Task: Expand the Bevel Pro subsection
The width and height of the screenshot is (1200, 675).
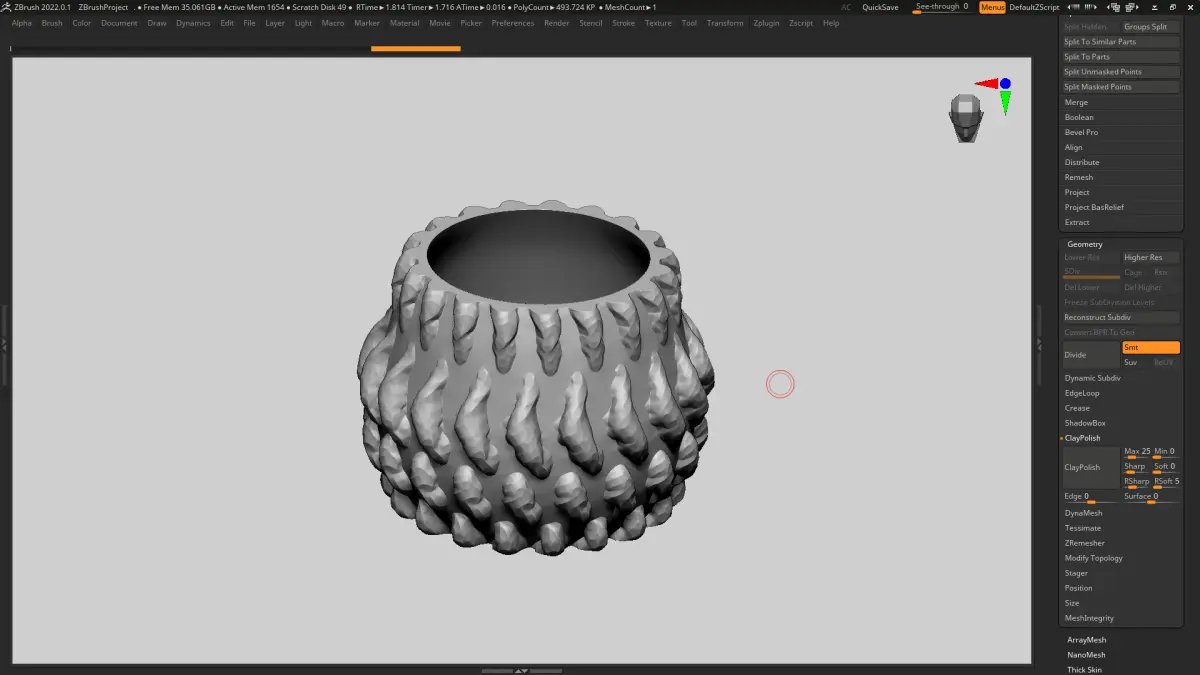Action: point(1081,132)
